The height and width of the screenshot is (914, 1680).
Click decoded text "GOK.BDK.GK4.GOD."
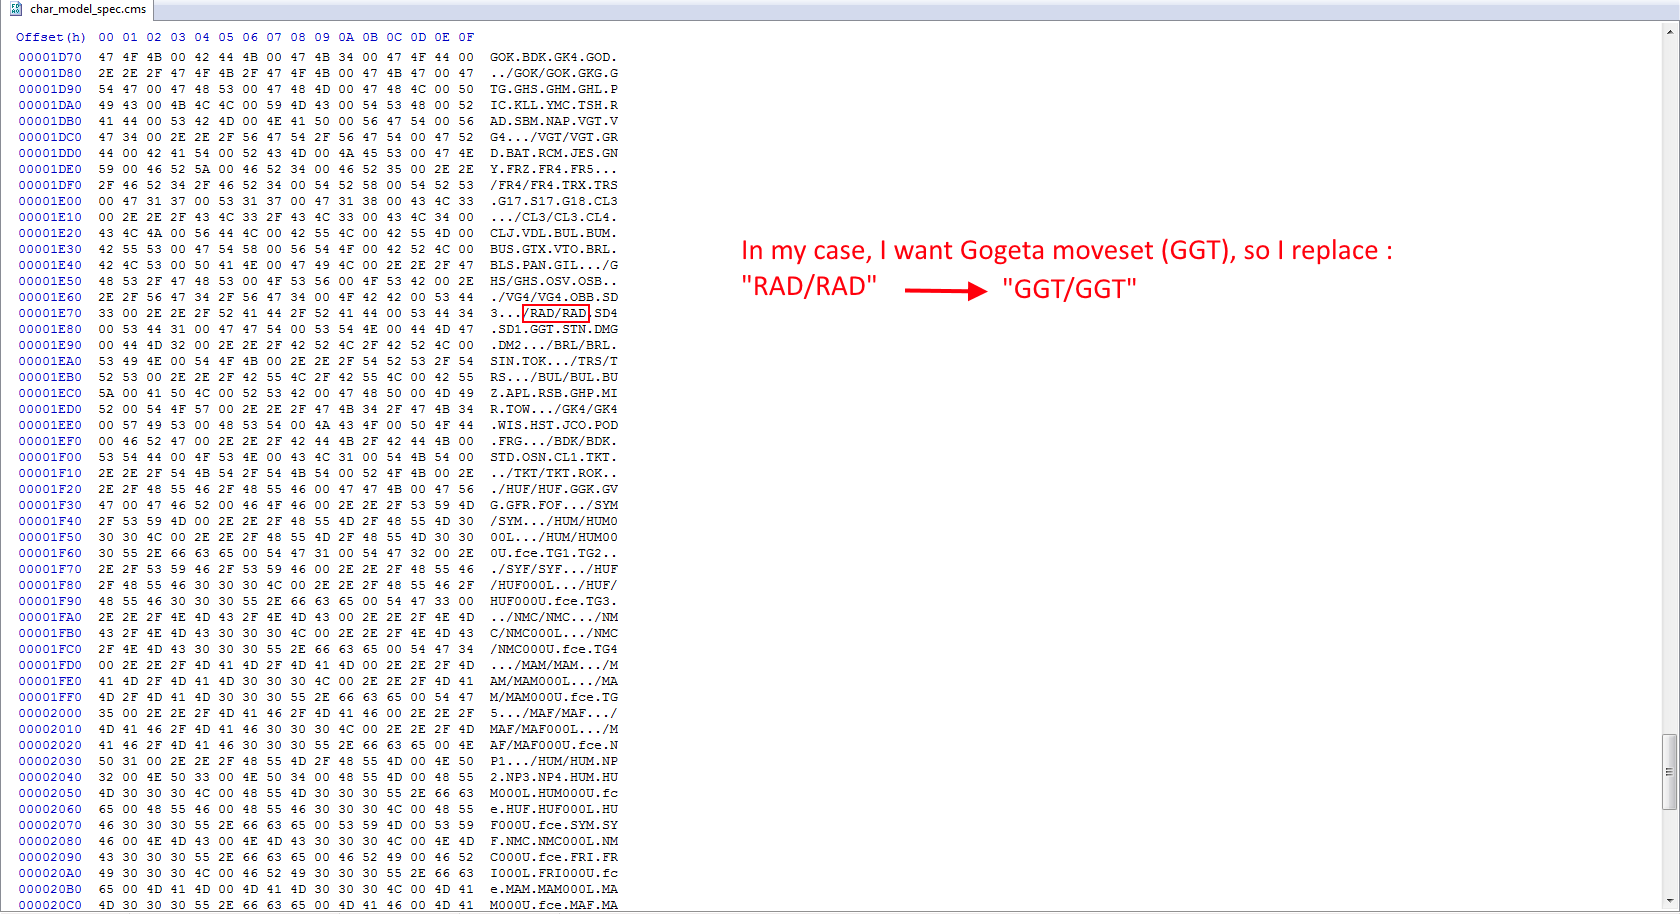tap(554, 57)
